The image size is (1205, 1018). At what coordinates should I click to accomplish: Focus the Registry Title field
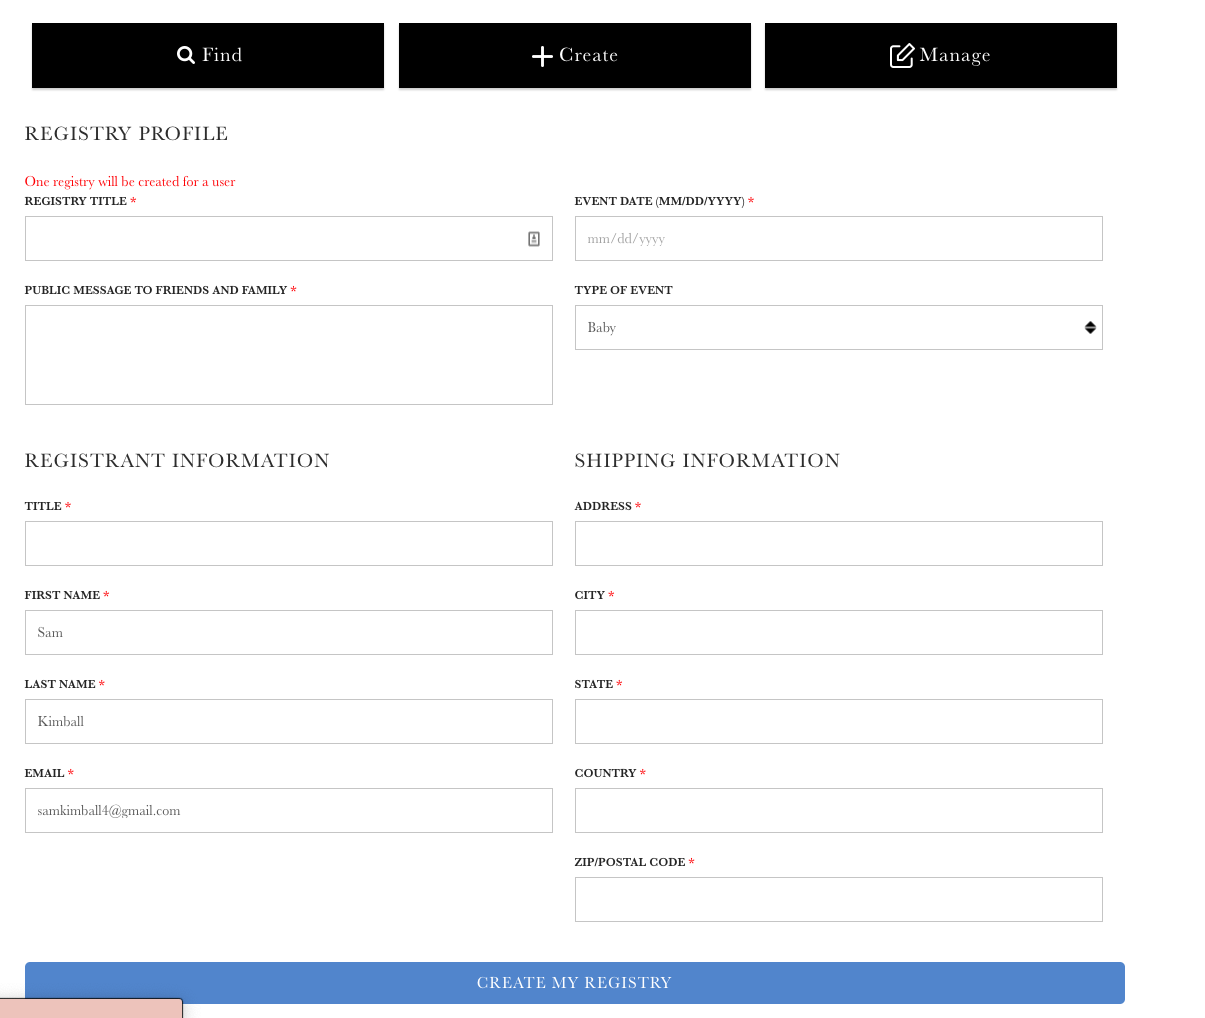pos(289,239)
